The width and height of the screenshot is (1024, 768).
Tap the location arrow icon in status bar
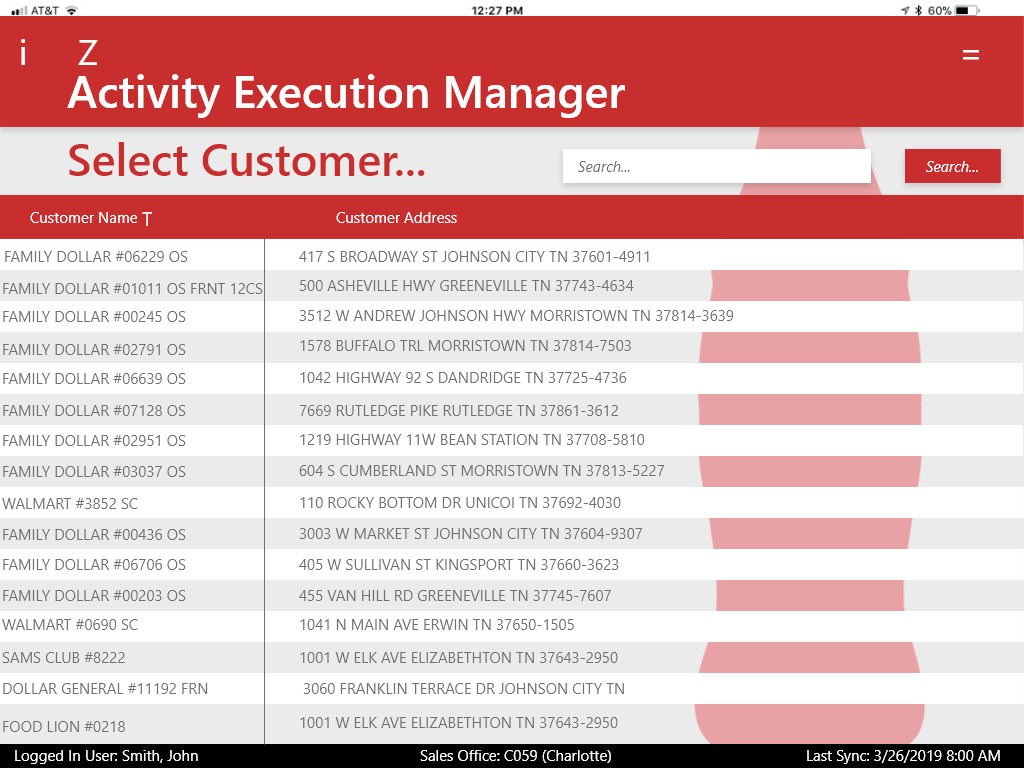coord(904,10)
